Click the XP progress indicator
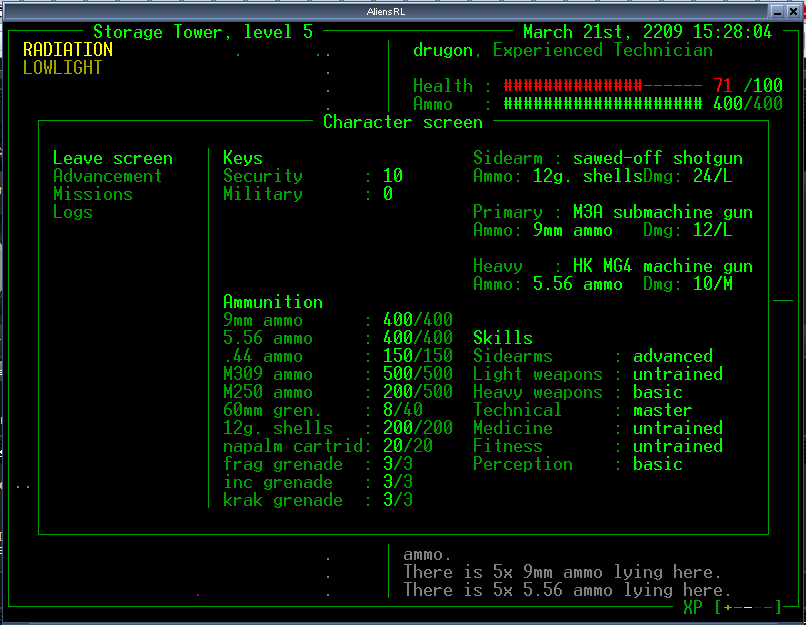The height and width of the screenshot is (625, 806). 732,608
